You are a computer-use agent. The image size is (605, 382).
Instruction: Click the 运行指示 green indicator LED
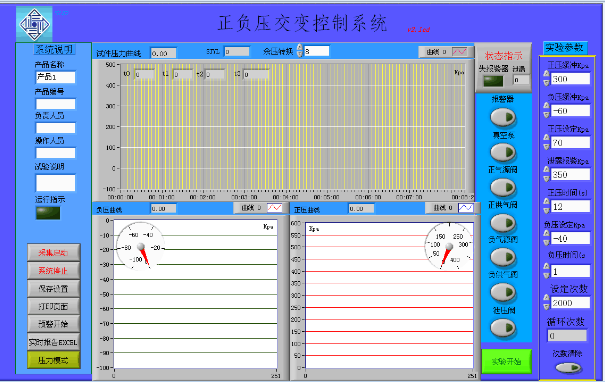48,213
